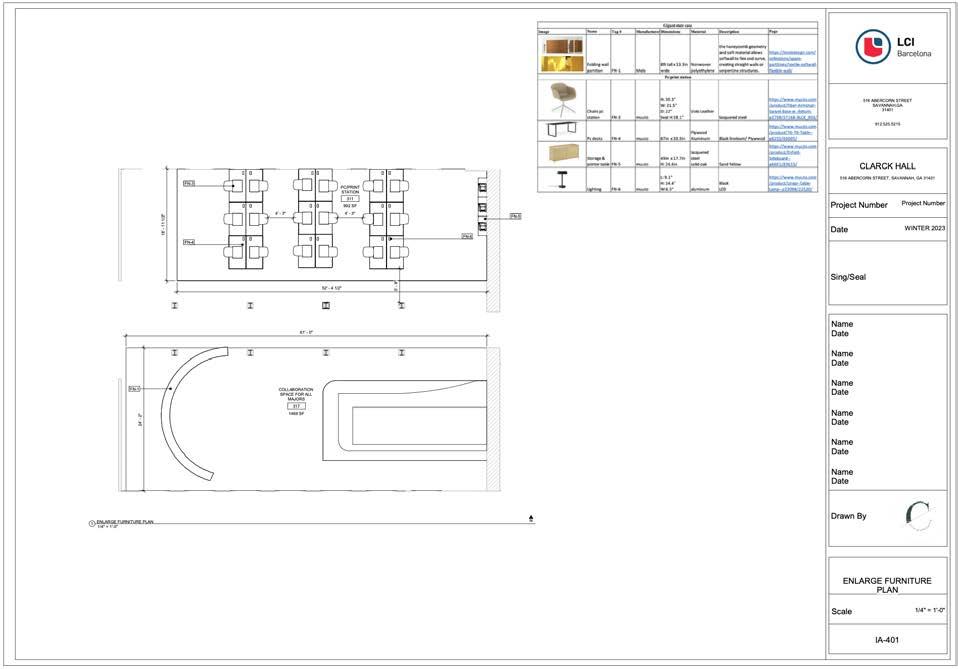Click the FN-6 tag on the plan
The height and width of the screenshot is (669, 958).
467,236
